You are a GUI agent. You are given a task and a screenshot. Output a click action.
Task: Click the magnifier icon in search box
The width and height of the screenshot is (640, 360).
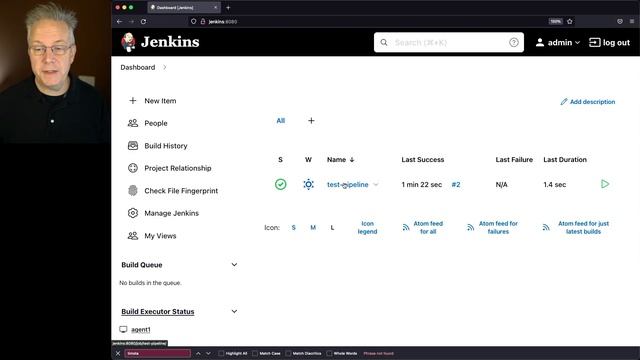coord(384,42)
